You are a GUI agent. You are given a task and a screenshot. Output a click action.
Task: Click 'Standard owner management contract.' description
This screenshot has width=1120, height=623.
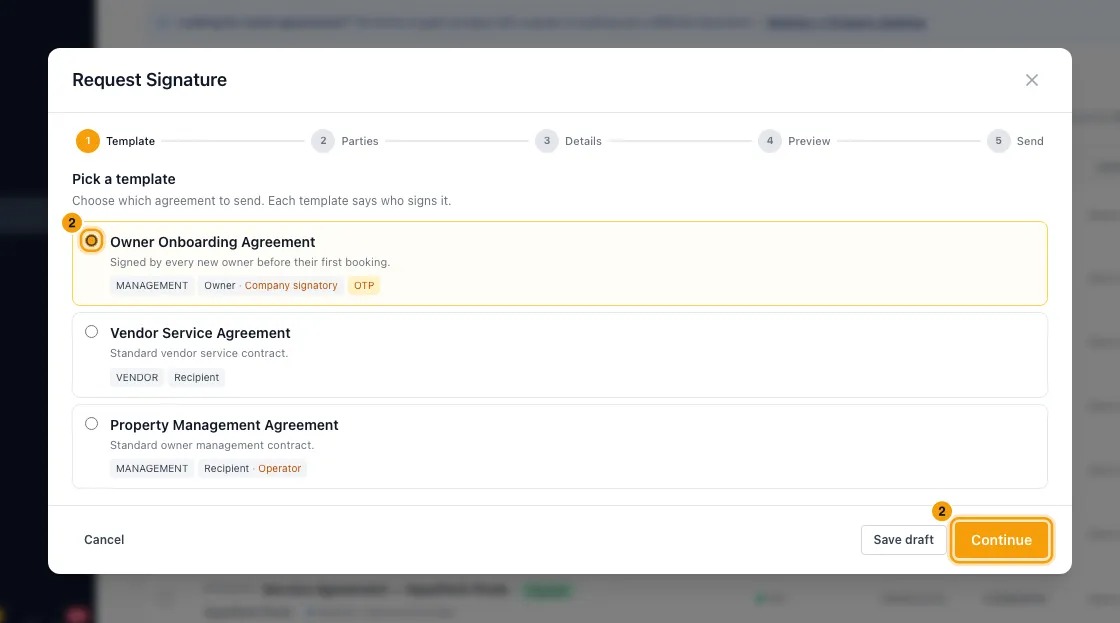[x=212, y=445]
